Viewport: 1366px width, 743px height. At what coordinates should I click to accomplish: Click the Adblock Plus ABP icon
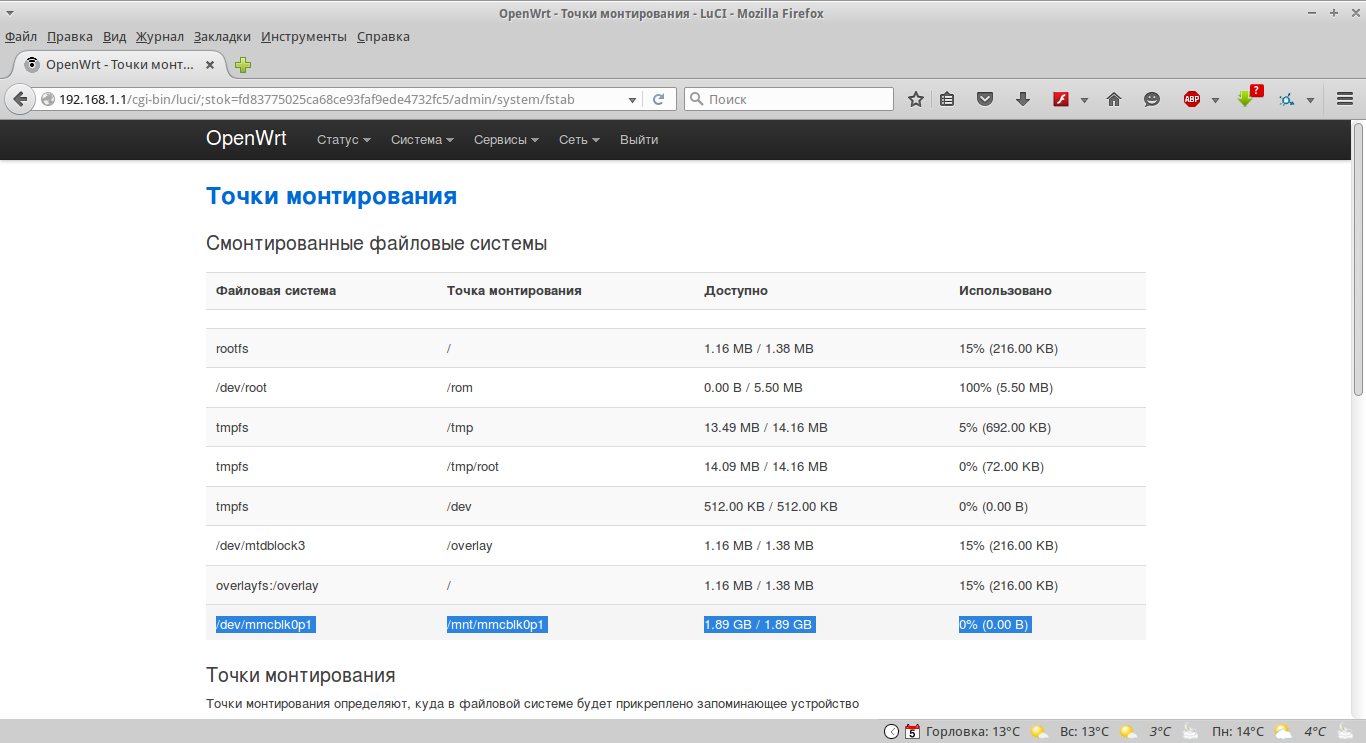click(x=1192, y=99)
